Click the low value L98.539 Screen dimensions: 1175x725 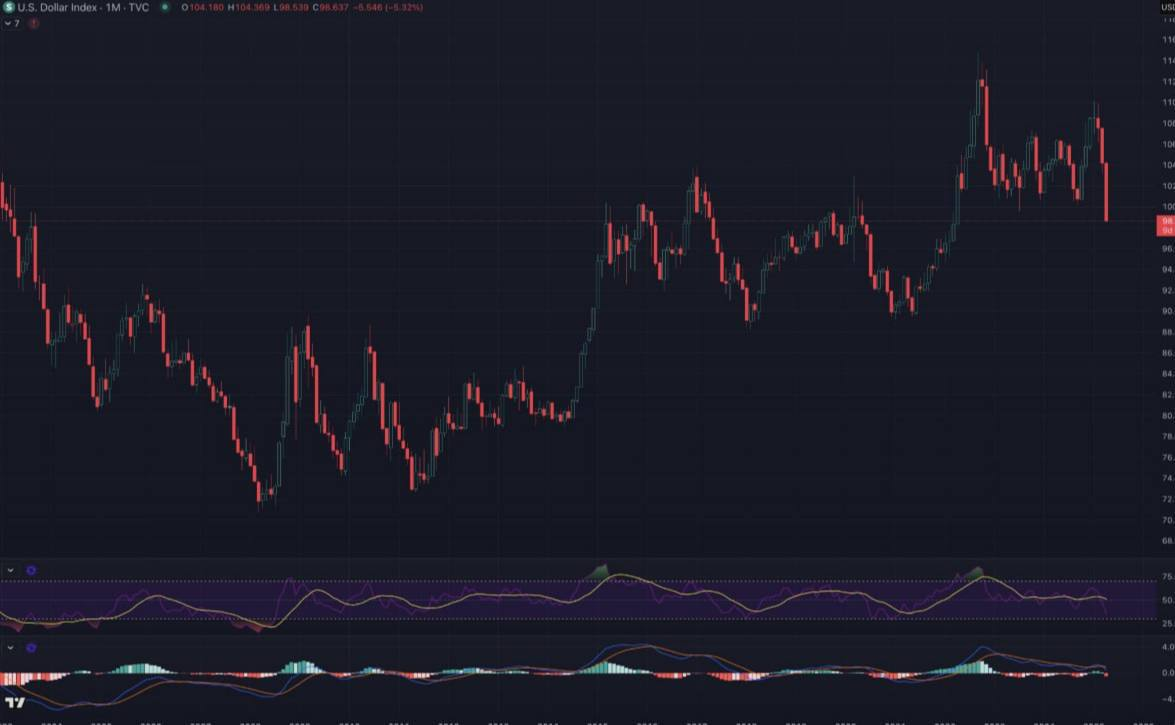[291, 7]
